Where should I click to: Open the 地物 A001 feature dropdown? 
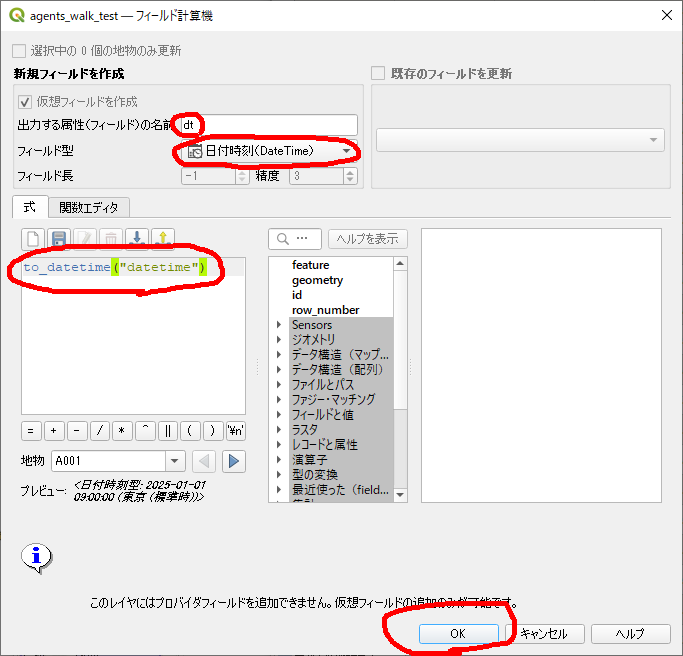pyautogui.click(x=118, y=461)
